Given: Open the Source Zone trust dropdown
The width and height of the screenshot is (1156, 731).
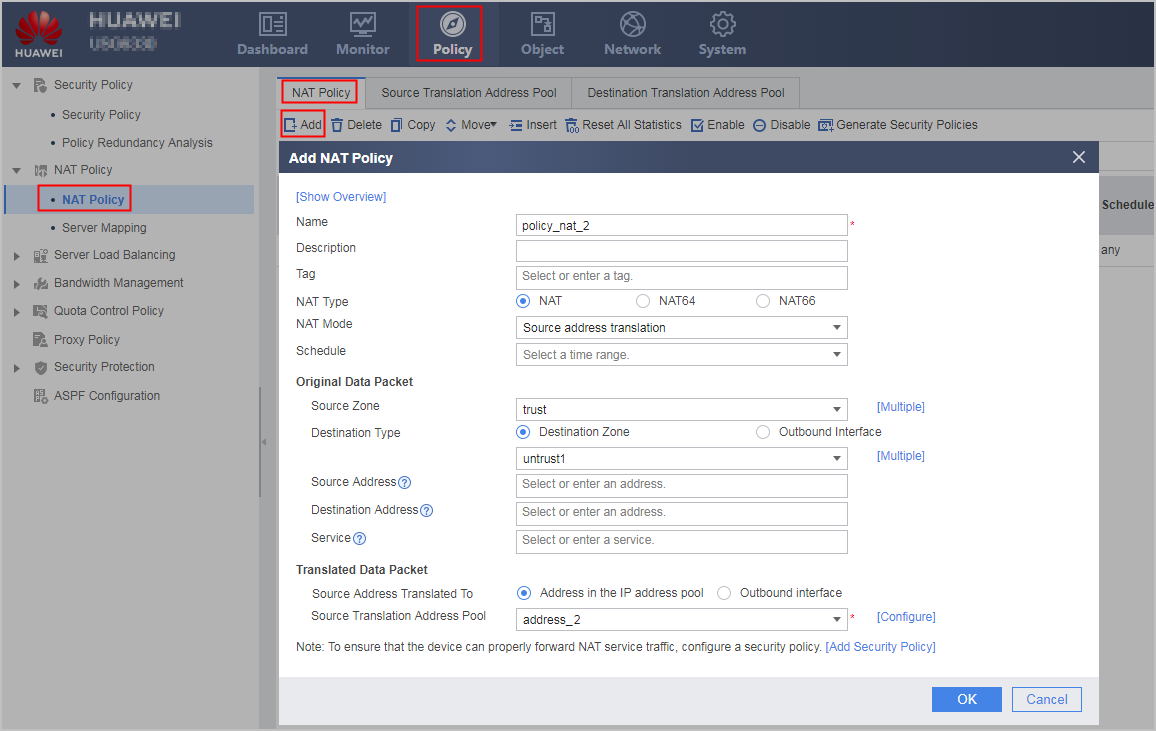Looking at the screenshot, I should coord(681,409).
